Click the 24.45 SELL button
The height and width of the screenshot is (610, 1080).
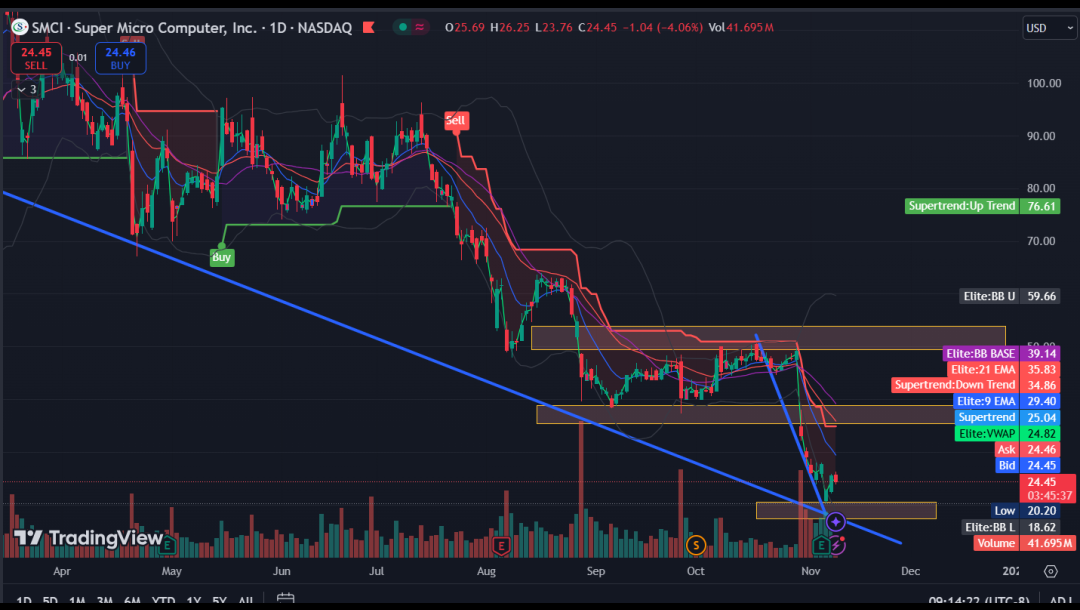click(36, 59)
